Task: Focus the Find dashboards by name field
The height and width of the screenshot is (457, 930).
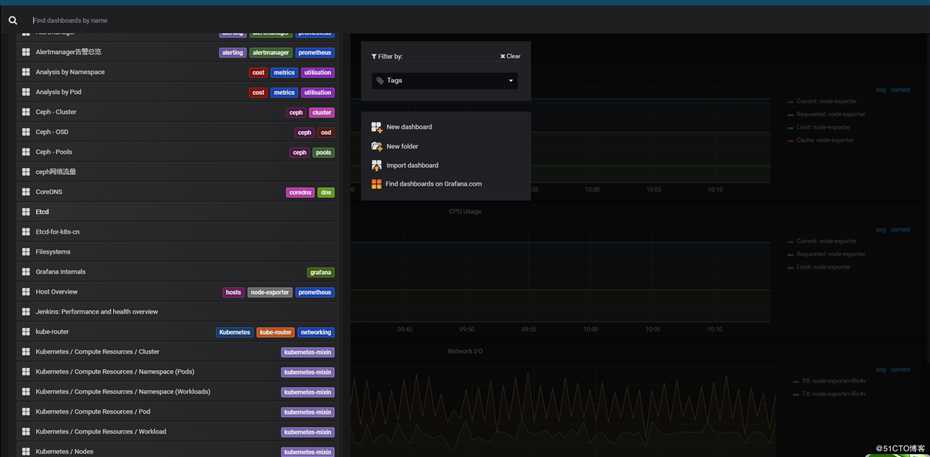Action: point(474,20)
